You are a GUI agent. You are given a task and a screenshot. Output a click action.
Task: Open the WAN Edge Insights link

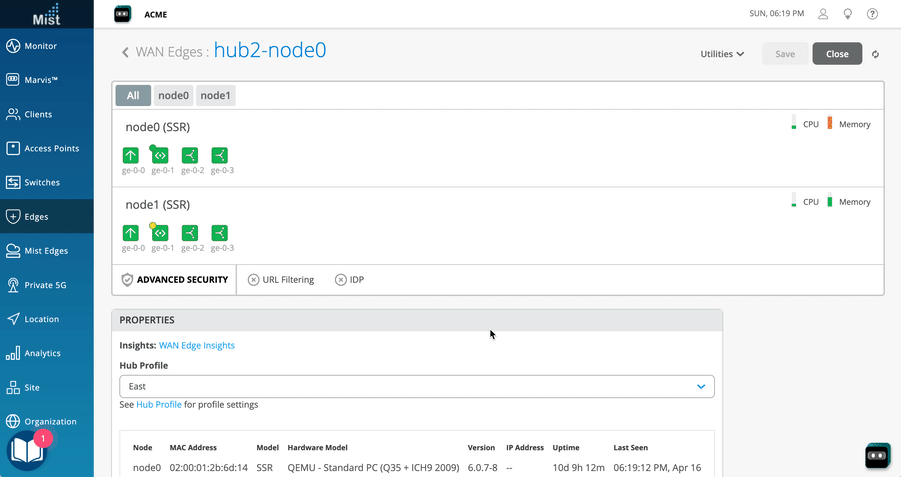pos(197,345)
